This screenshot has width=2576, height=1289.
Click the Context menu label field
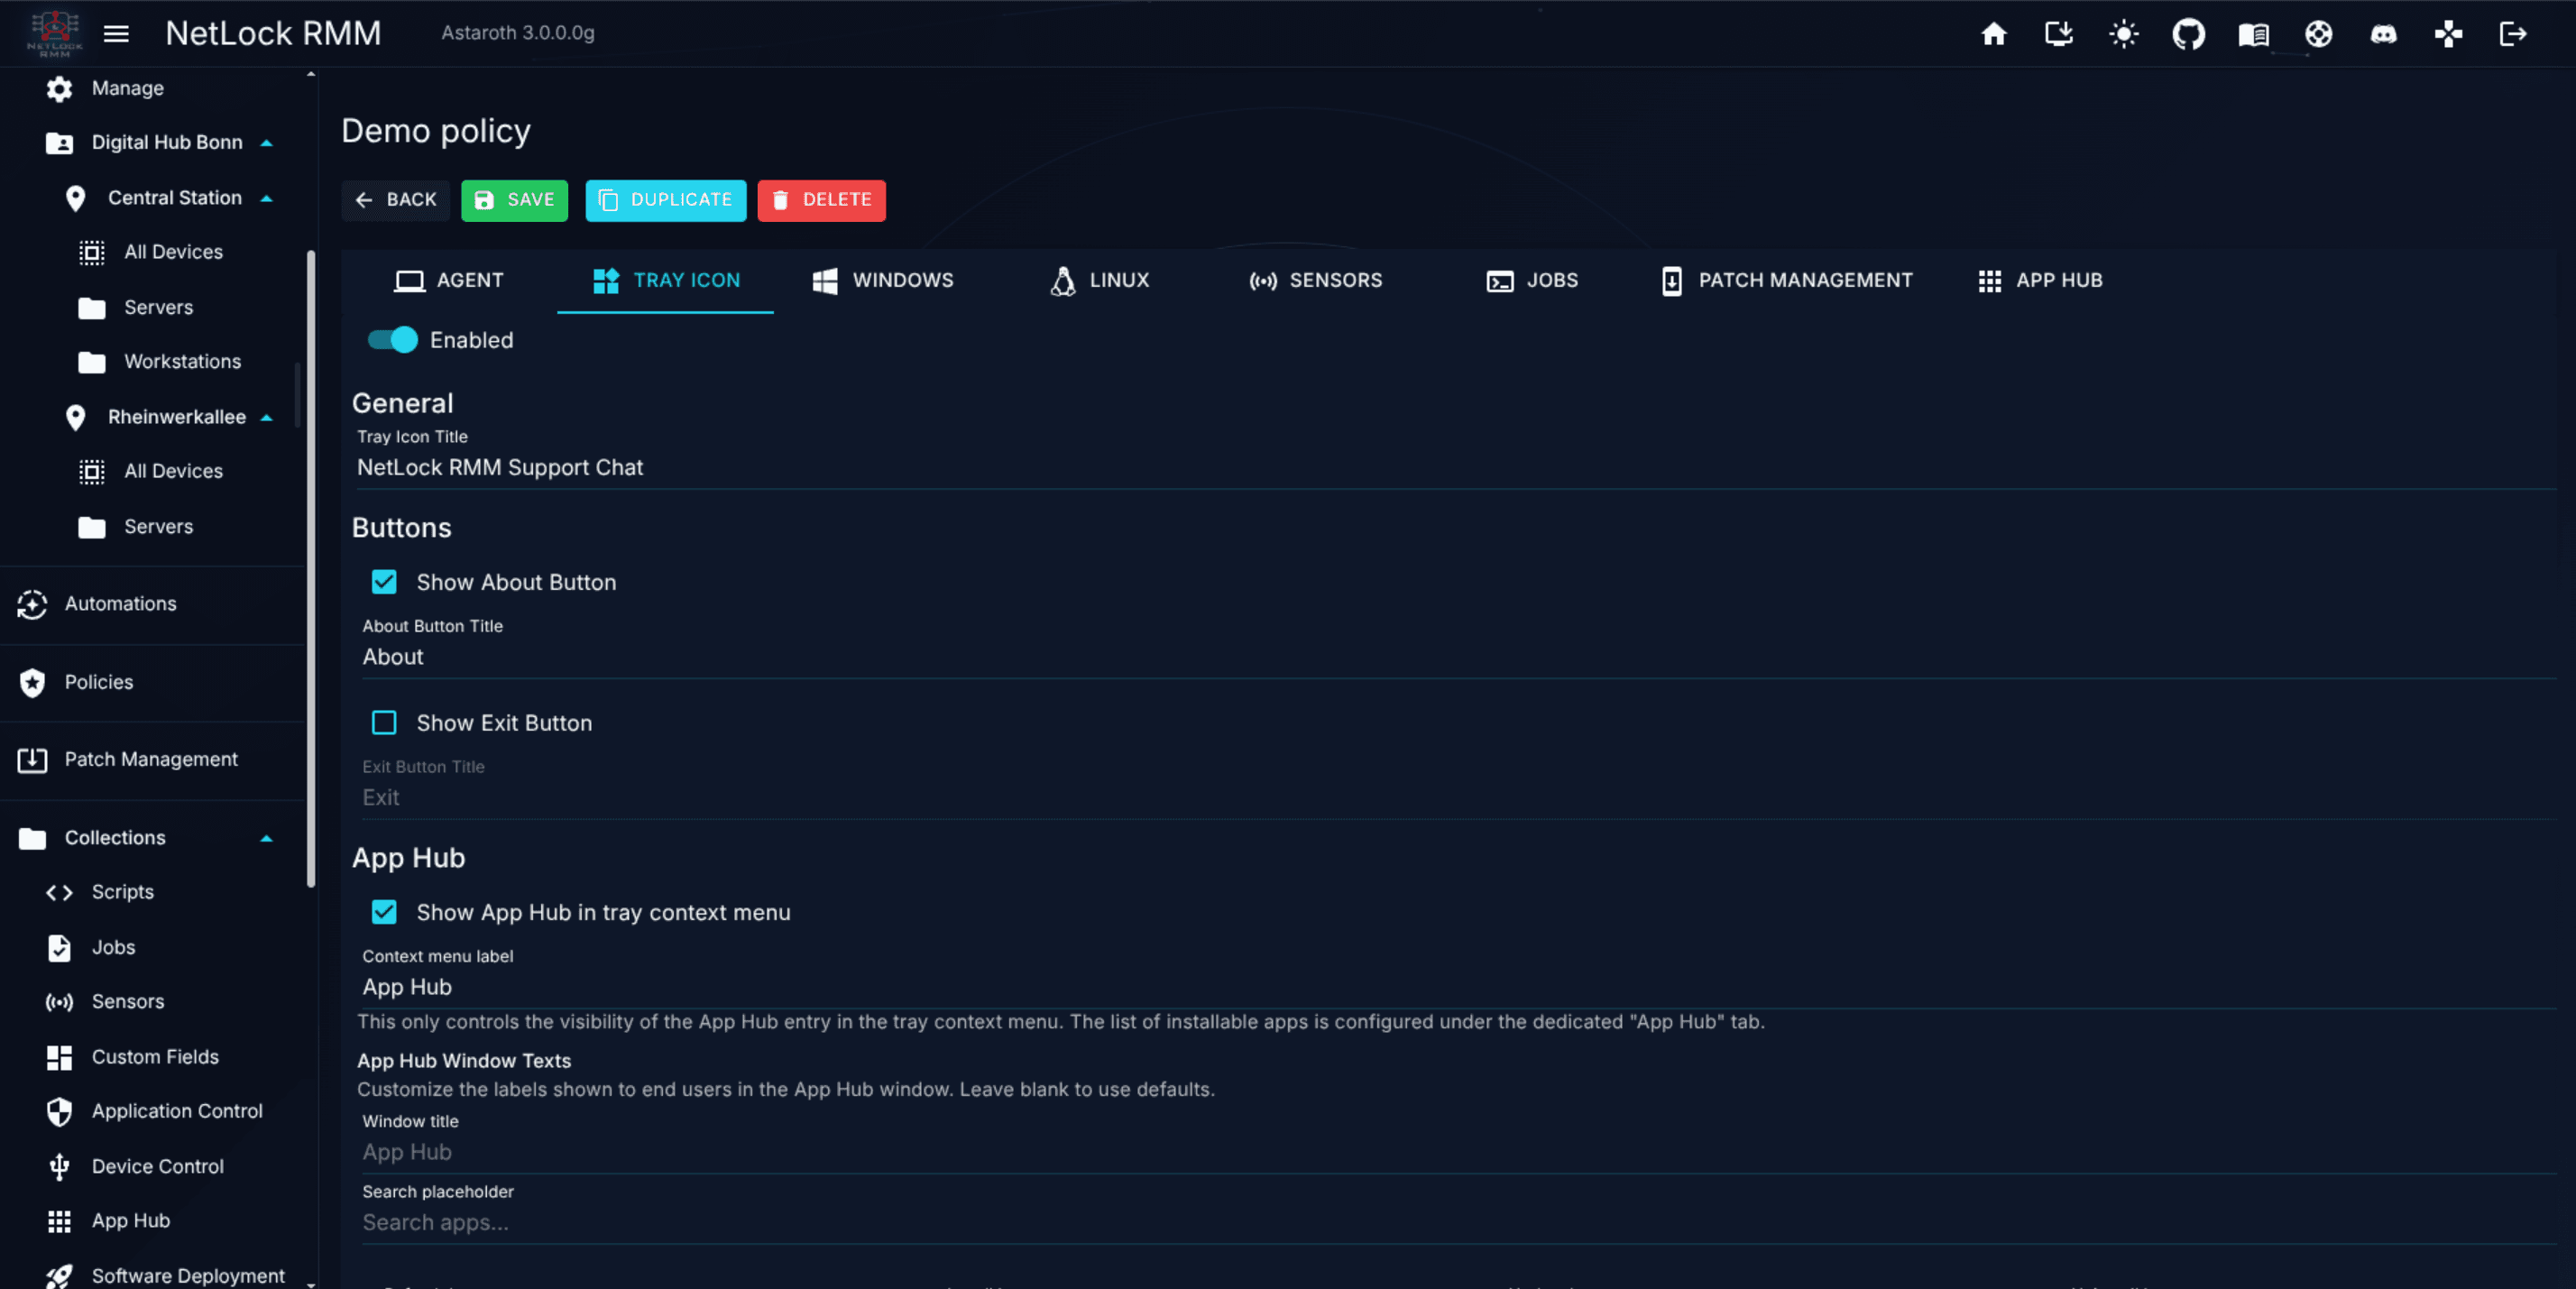(x=1458, y=987)
